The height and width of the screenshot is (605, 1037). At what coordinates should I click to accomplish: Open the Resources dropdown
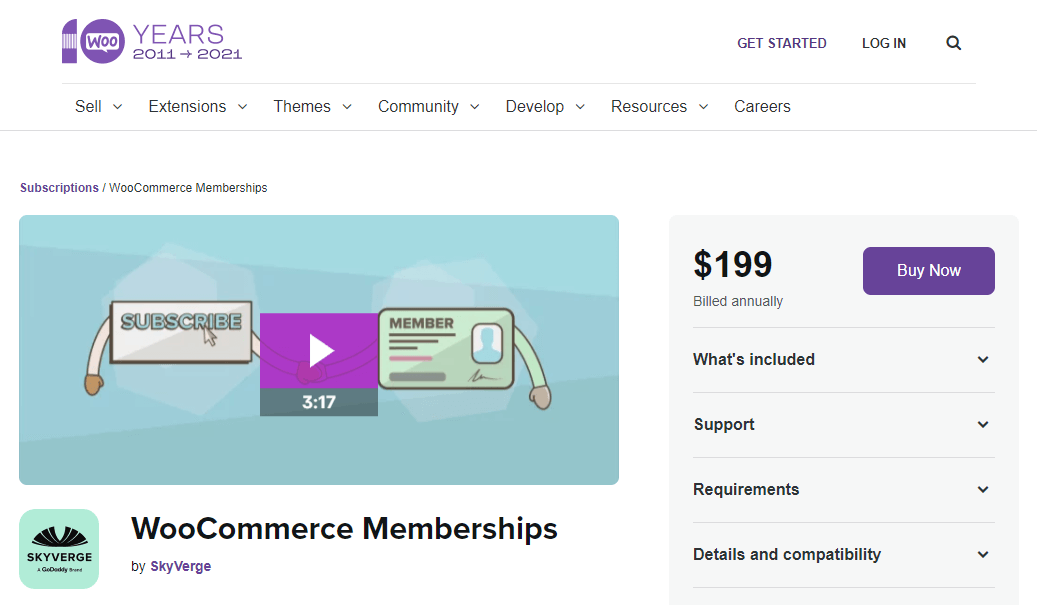[659, 107]
